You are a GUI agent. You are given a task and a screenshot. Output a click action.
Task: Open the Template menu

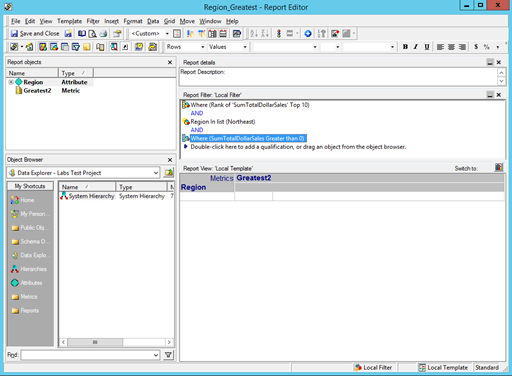point(69,21)
